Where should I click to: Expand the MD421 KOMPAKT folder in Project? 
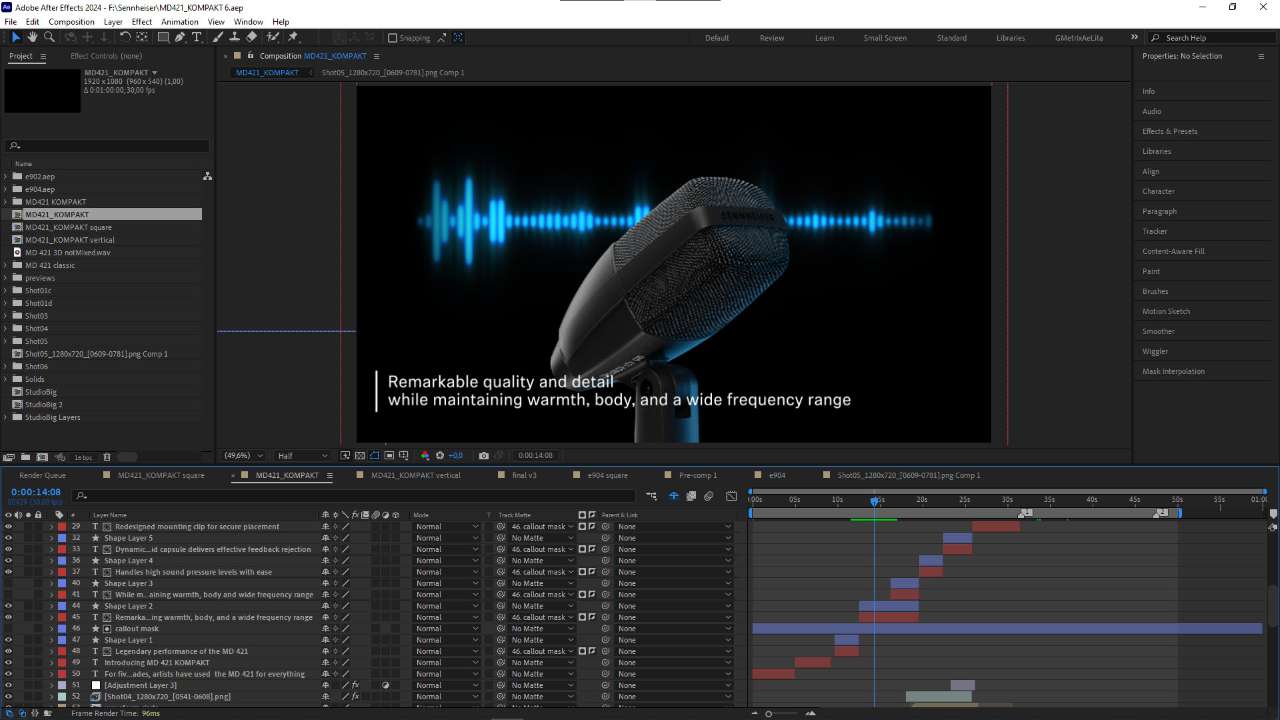pos(5,202)
